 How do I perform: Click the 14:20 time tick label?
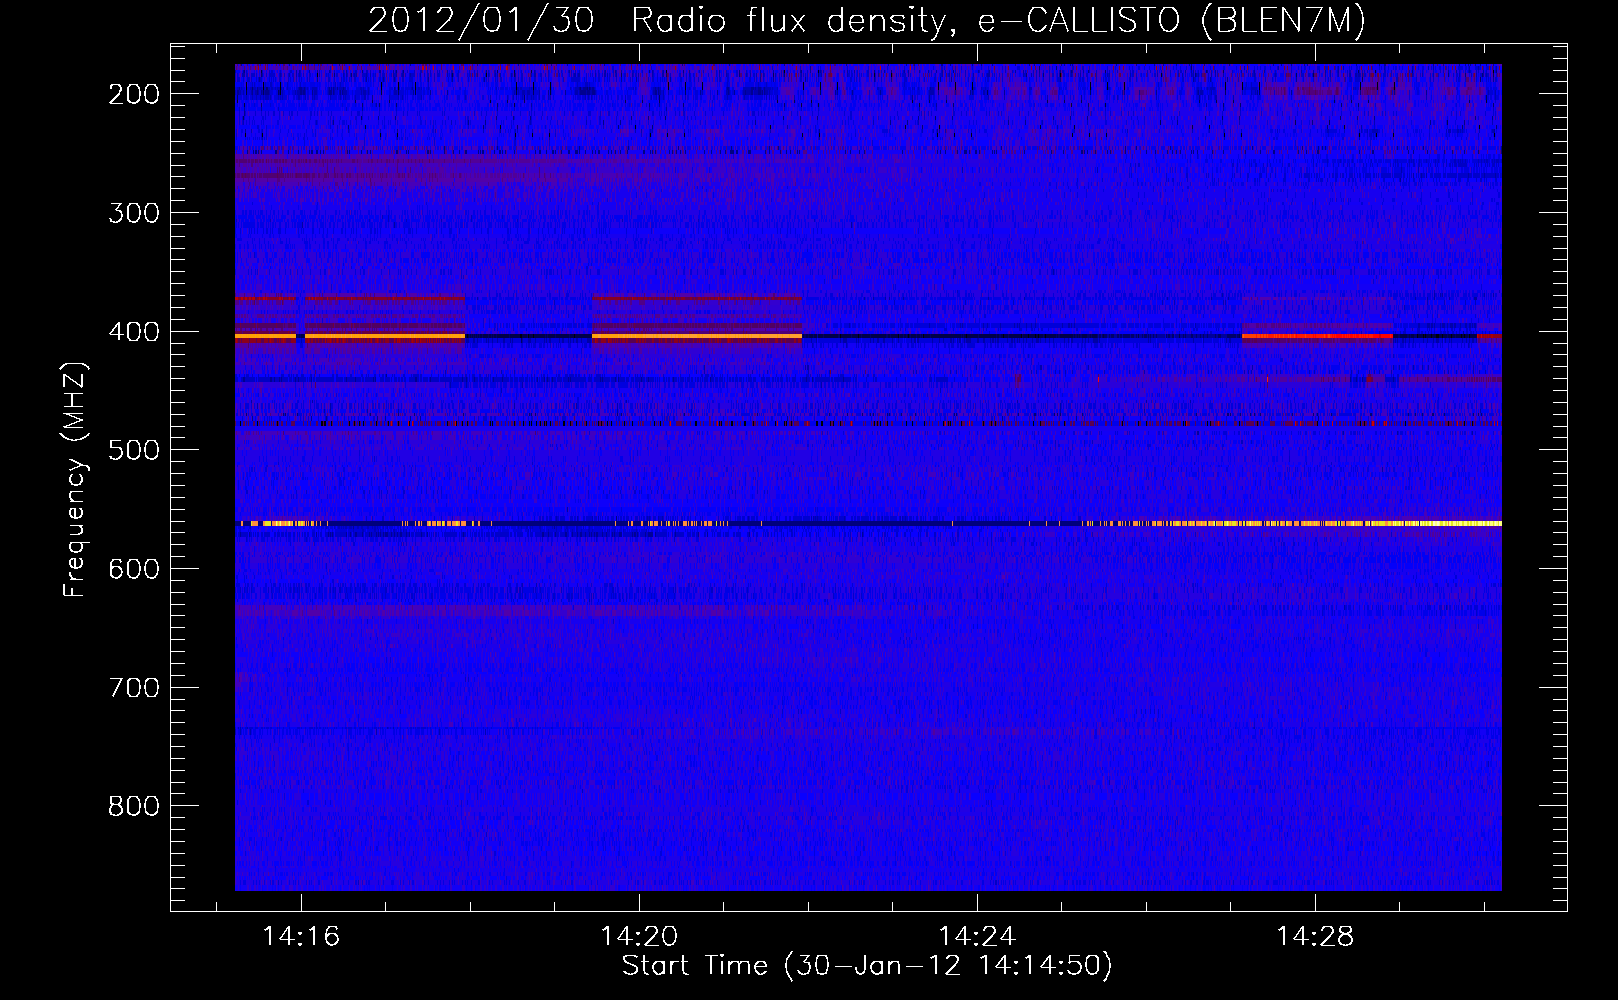[639, 937]
